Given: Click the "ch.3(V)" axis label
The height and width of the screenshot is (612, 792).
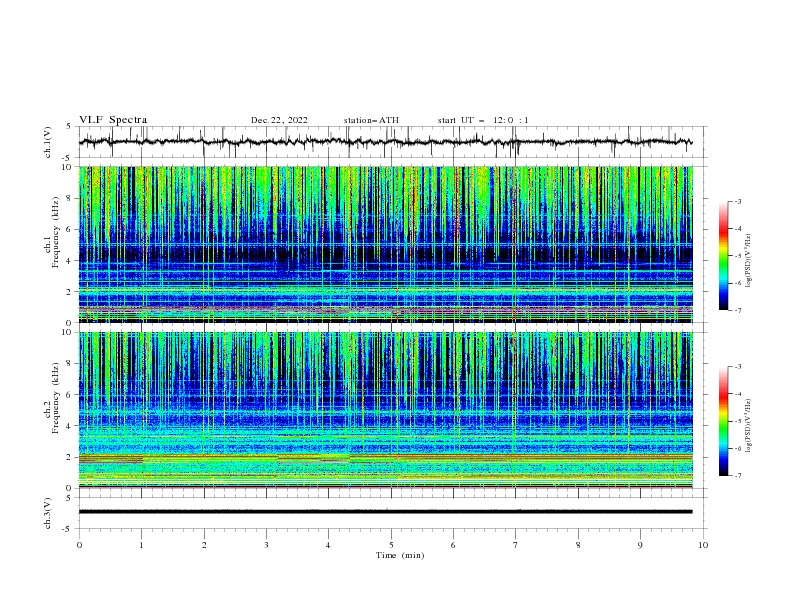Looking at the screenshot, I should 48,513.
